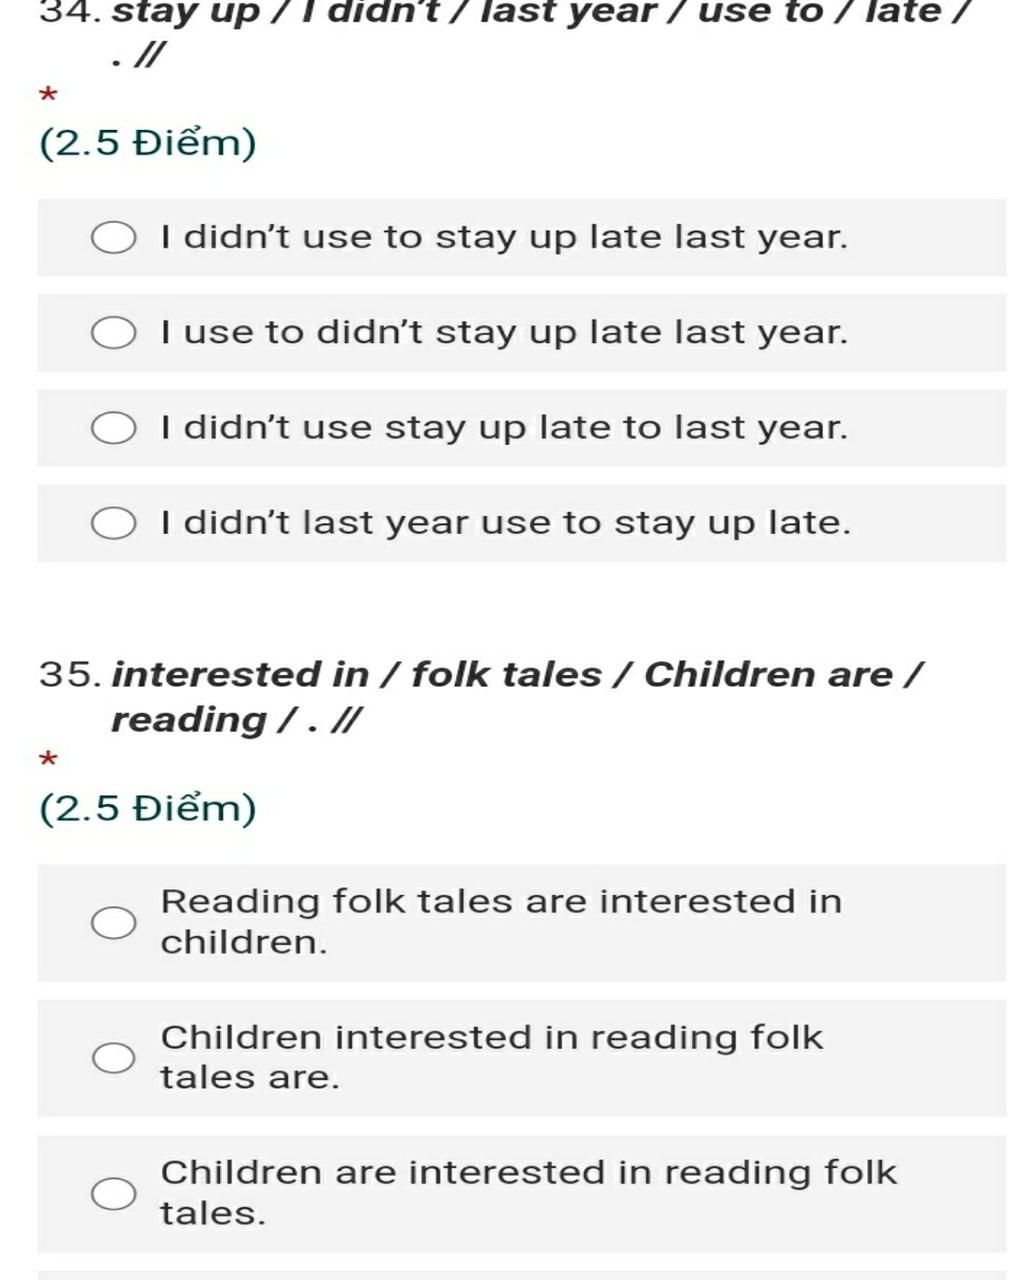1024x1280 pixels.
Task: Click answer text "I didn't last year use to stay up late."
Action: point(506,523)
